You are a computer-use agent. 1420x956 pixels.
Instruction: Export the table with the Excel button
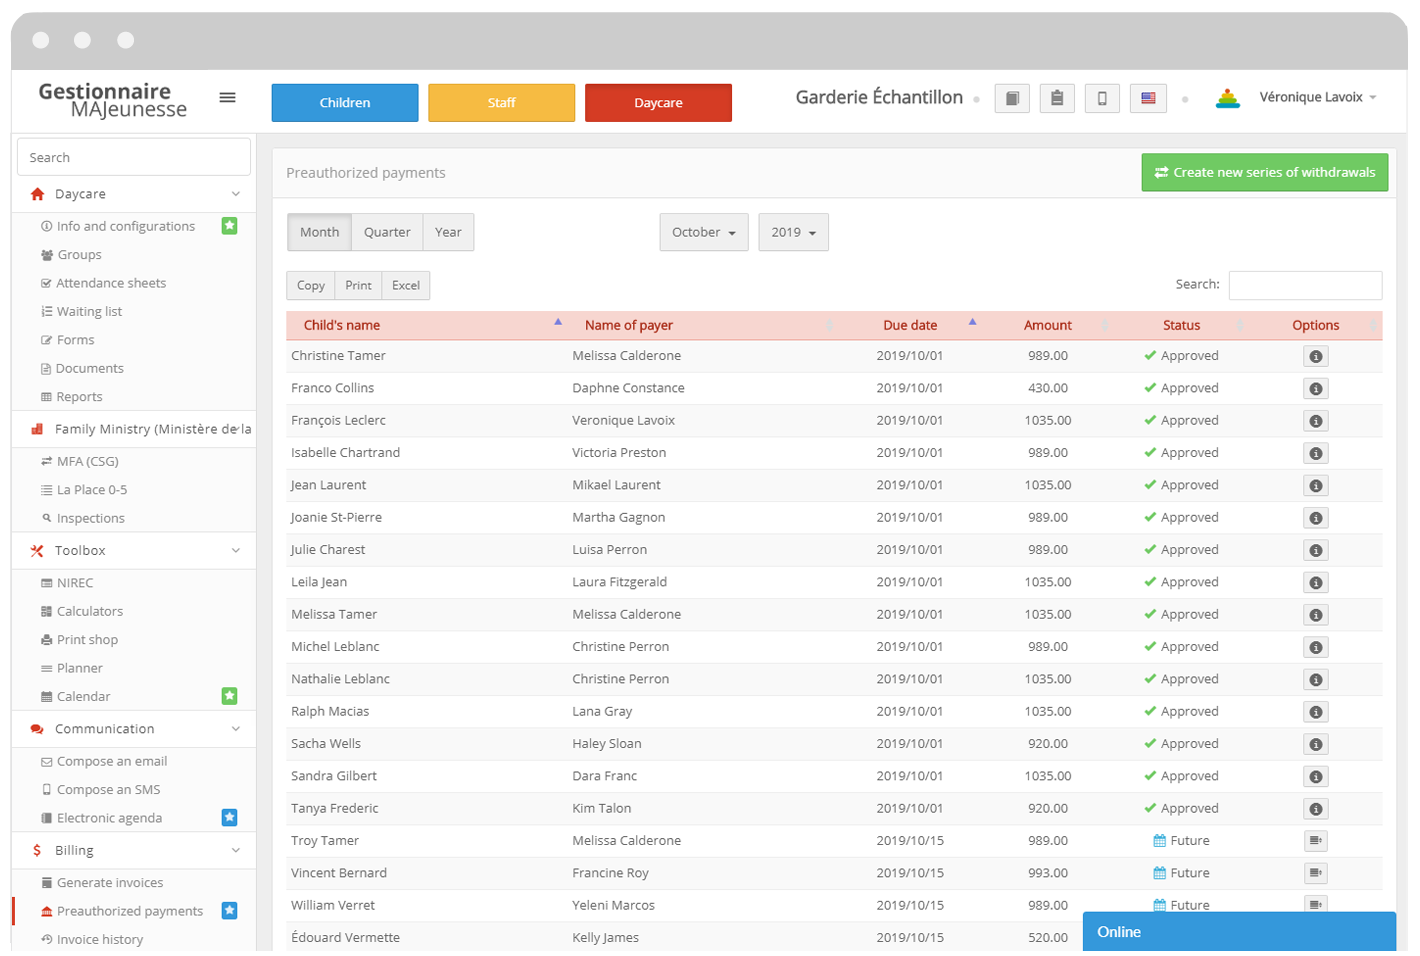(x=406, y=286)
